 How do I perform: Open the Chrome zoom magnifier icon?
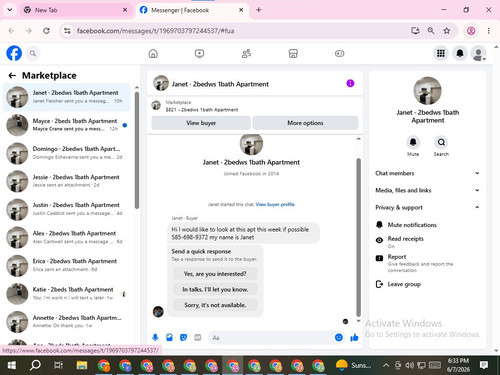(431, 31)
